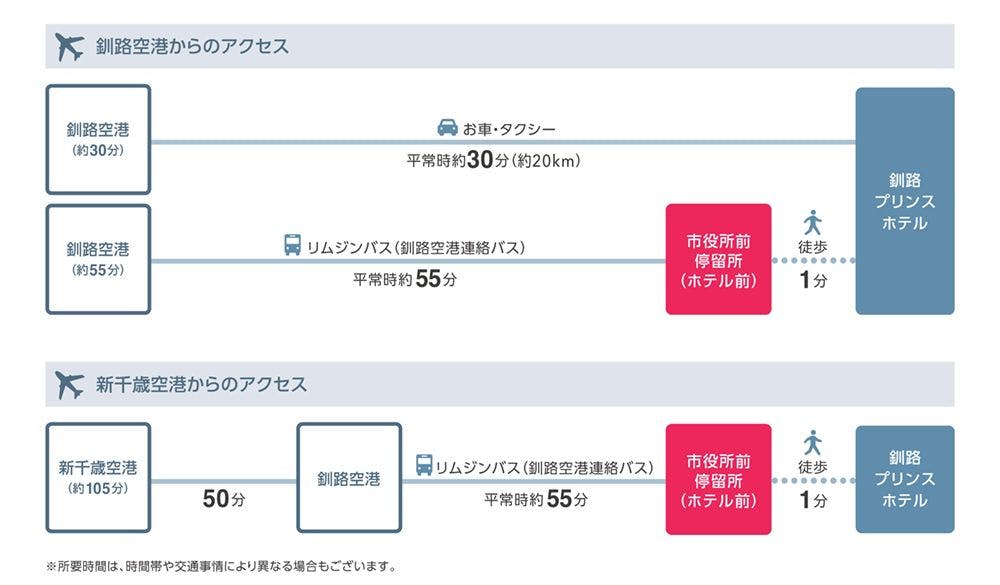Viewport: 1000px width, 585px height.
Task: Click the 釧路空港からのアクセス header text
Action: [x=192, y=46]
